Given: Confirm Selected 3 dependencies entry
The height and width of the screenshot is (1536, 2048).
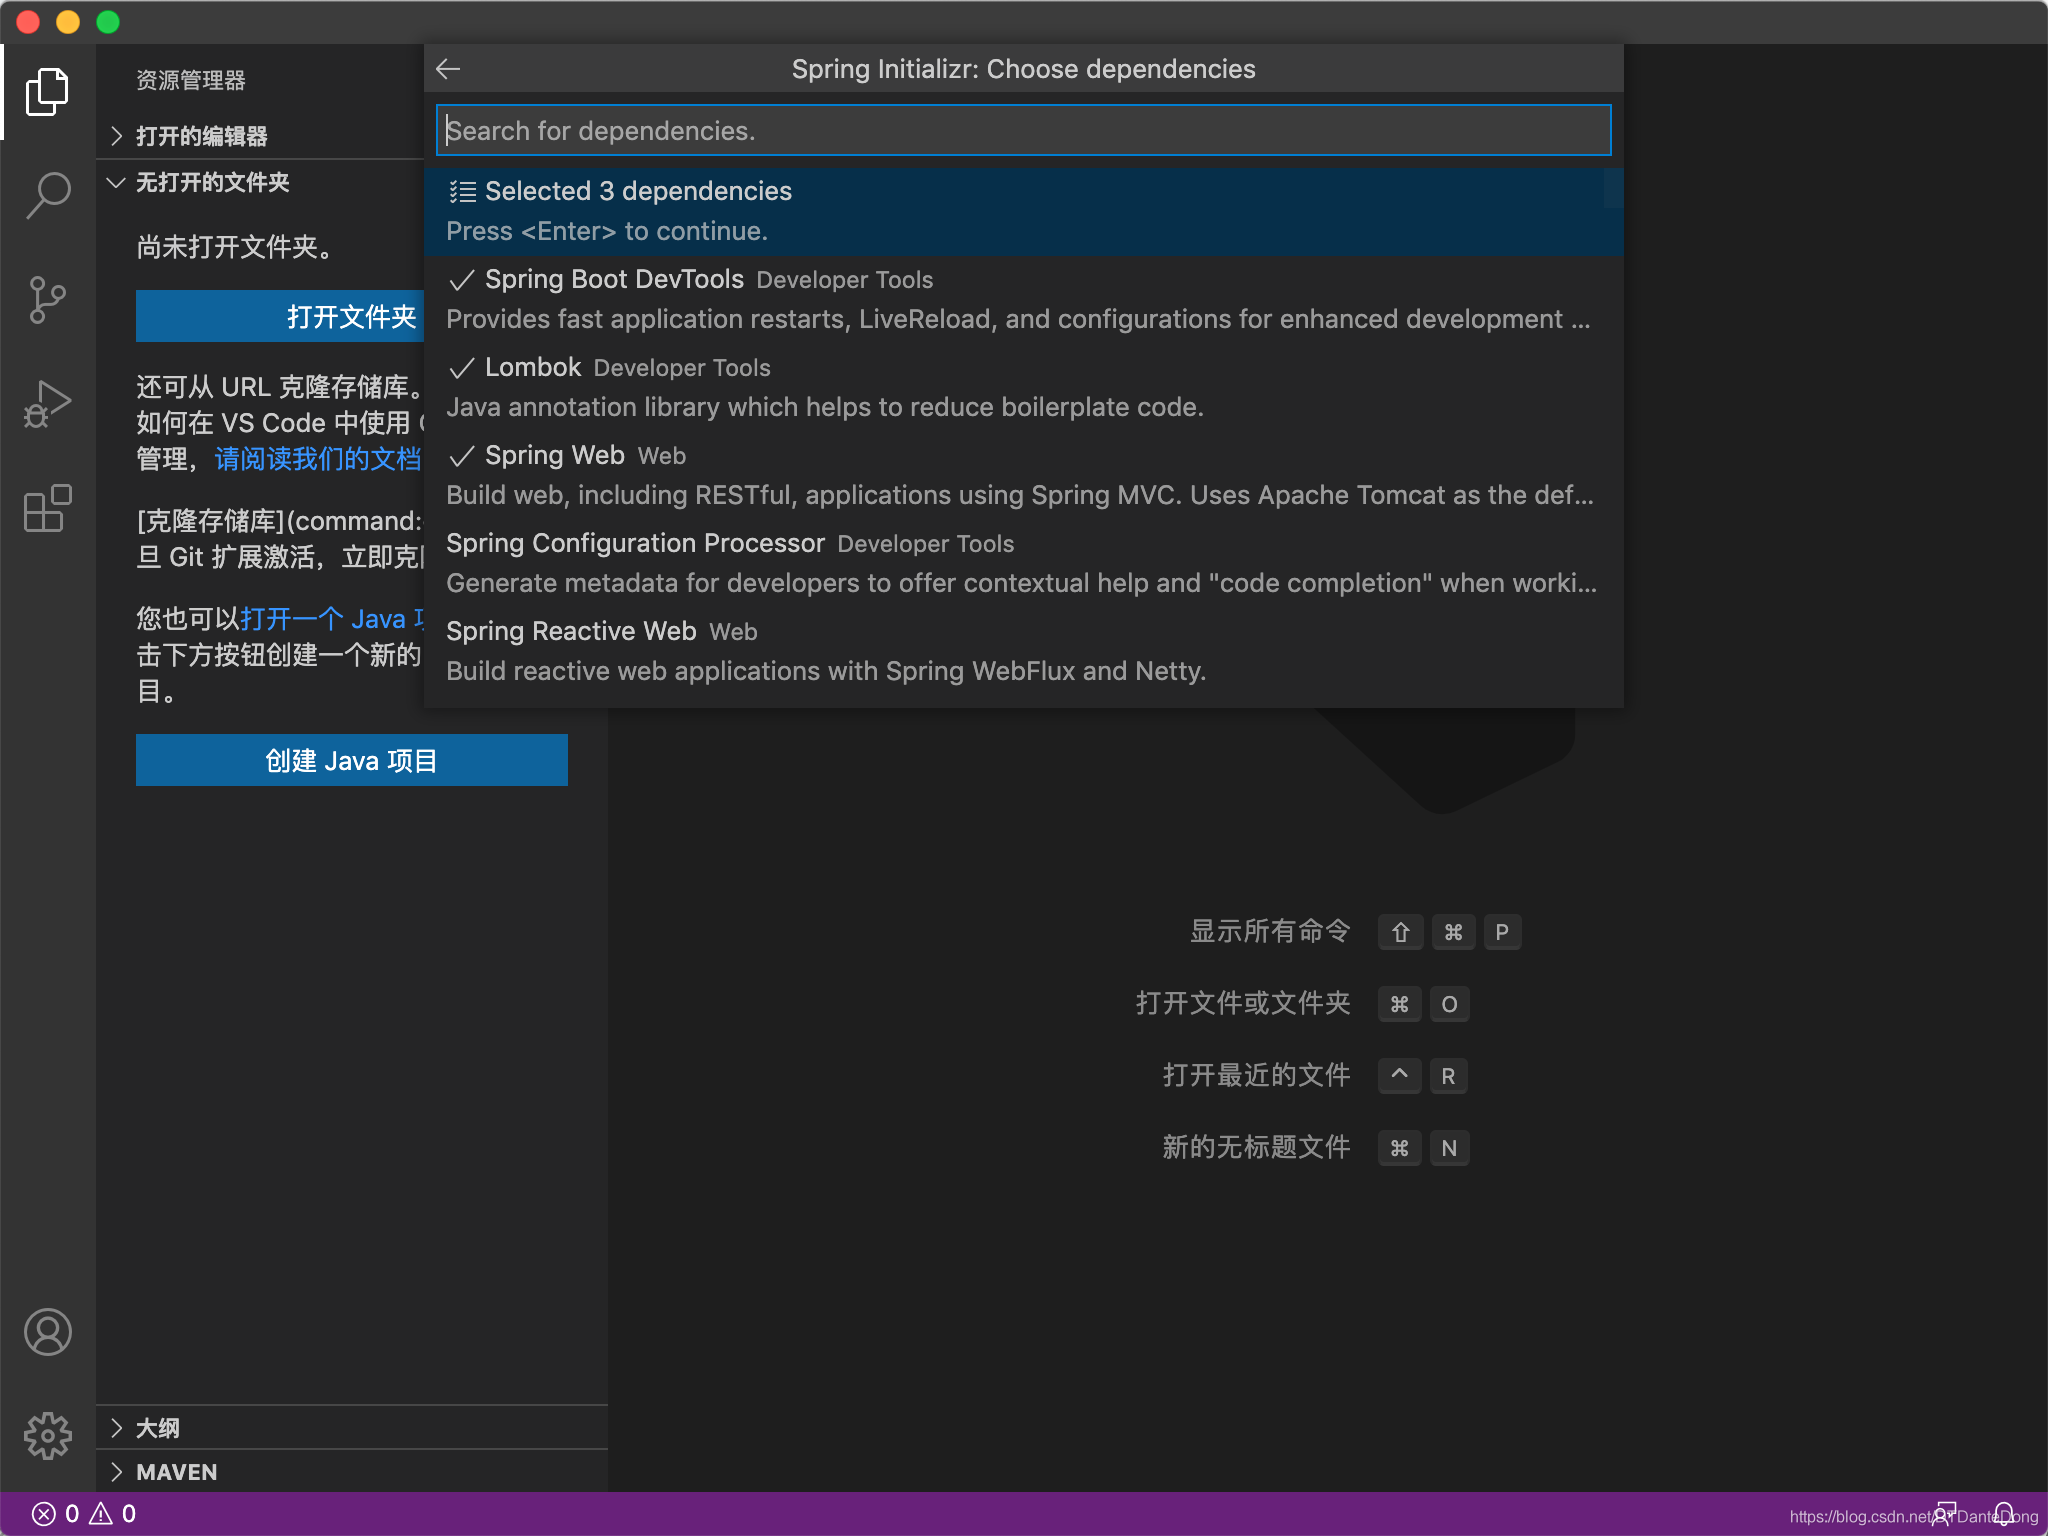Looking at the screenshot, I should coord(1023,211).
